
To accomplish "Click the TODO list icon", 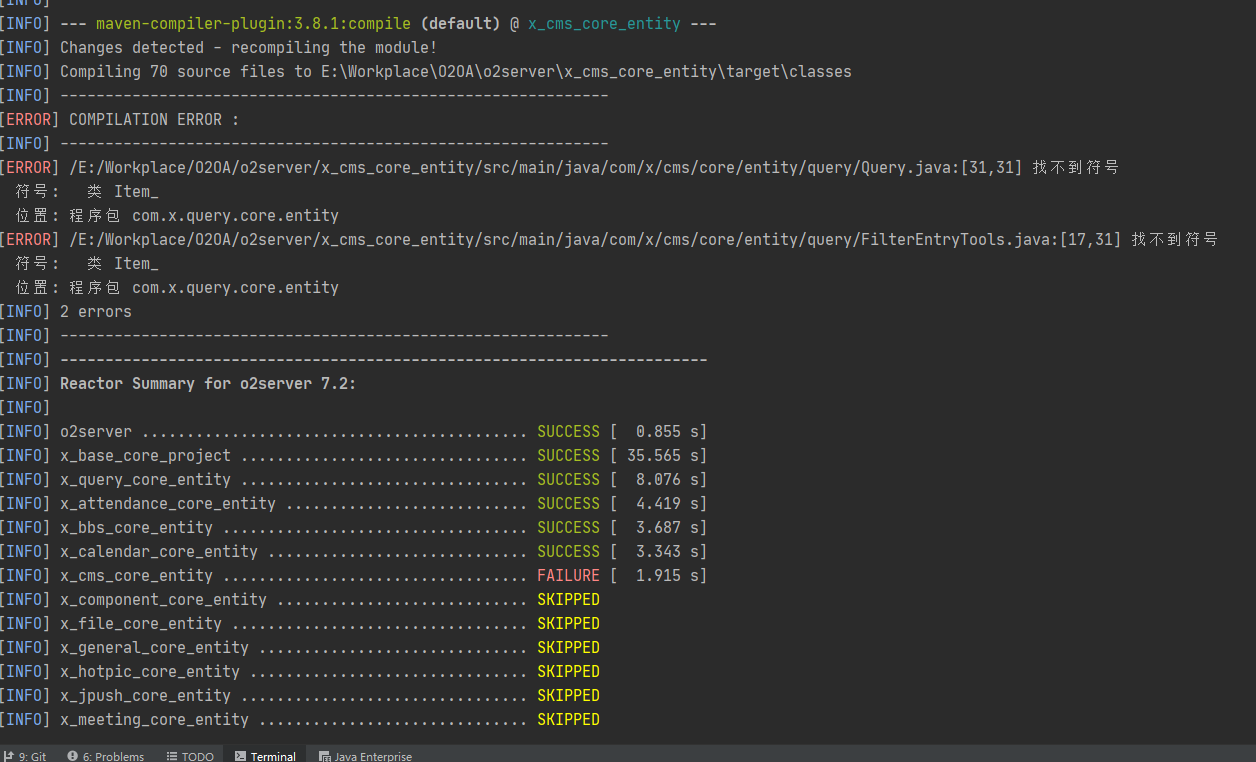I will coord(172,757).
